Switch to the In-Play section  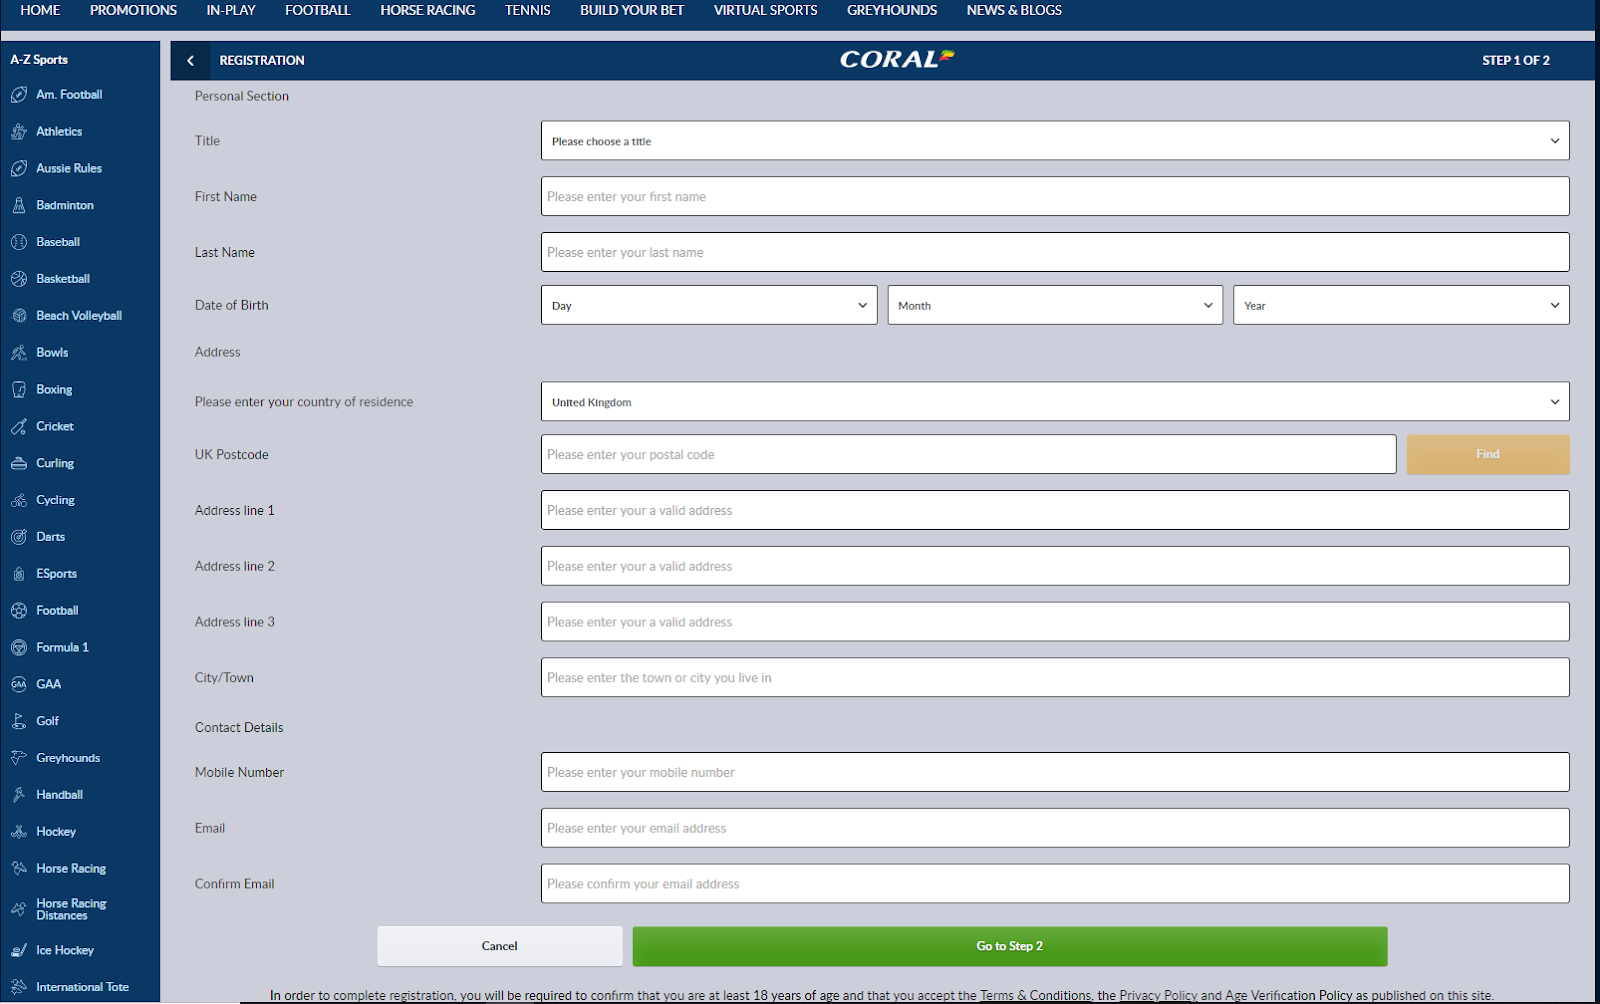click(x=231, y=10)
